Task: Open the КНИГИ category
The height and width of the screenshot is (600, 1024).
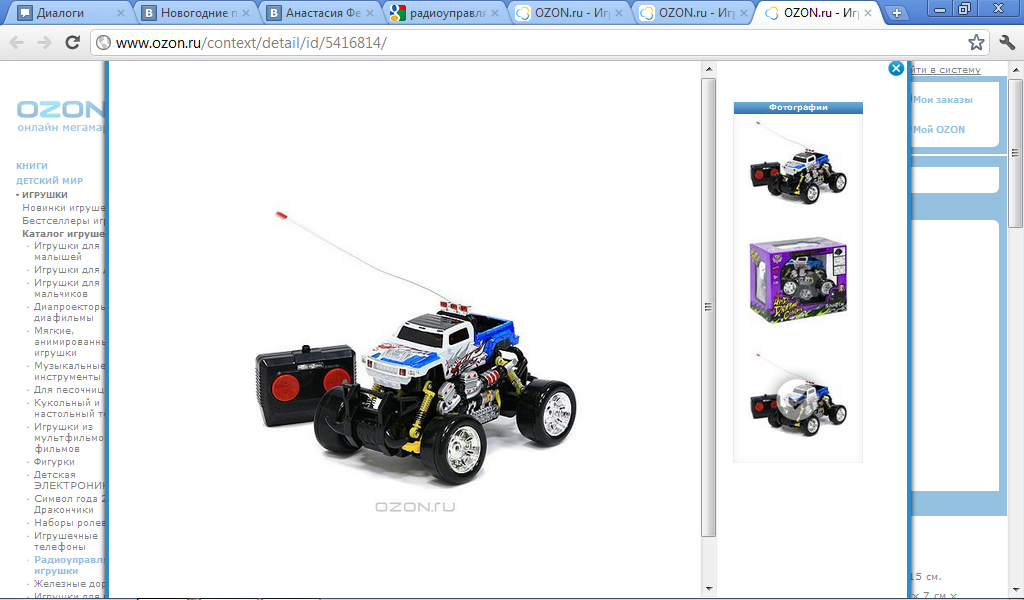Action: 31,166
